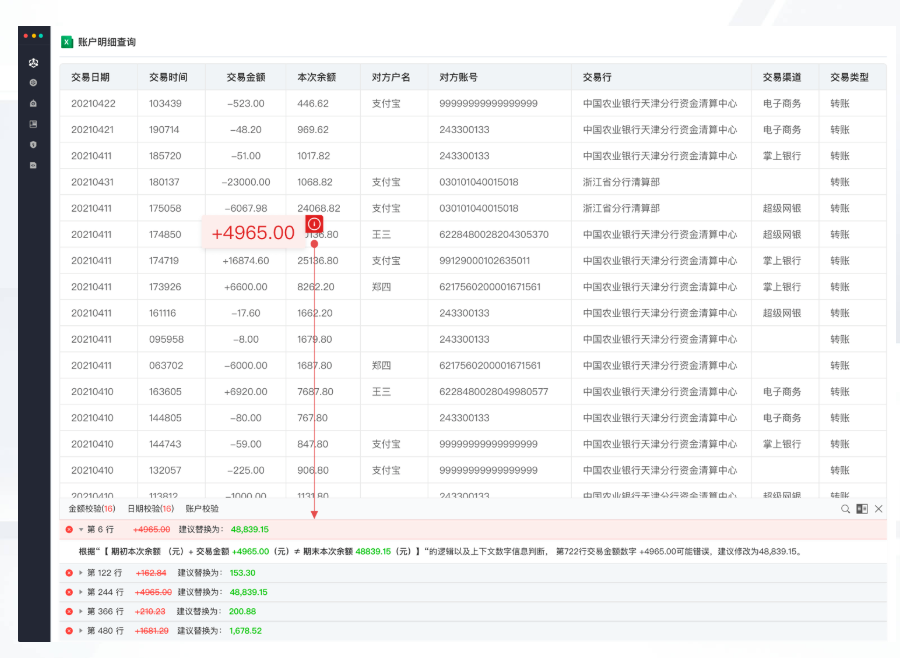Click the search magnifier in the validation panel
This screenshot has width=900, height=658.
click(845, 509)
